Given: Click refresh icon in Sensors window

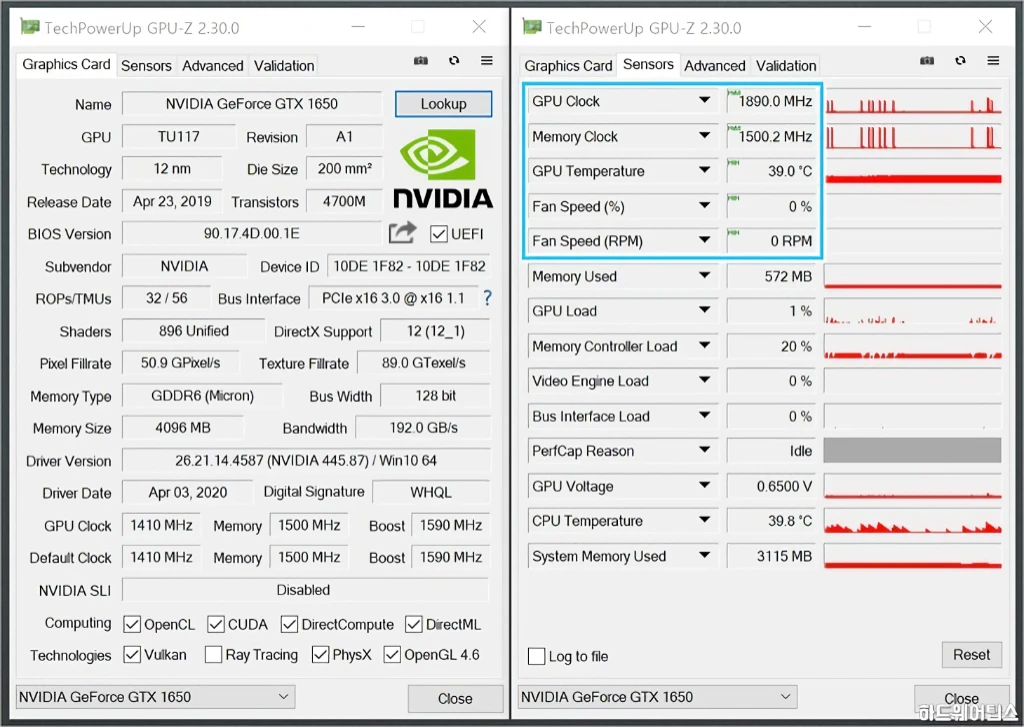Looking at the screenshot, I should coord(960,61).
